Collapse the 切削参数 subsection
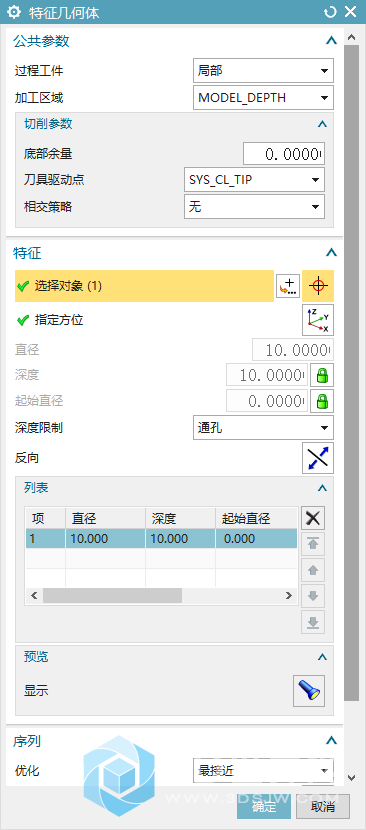 [x=322, y=124]
